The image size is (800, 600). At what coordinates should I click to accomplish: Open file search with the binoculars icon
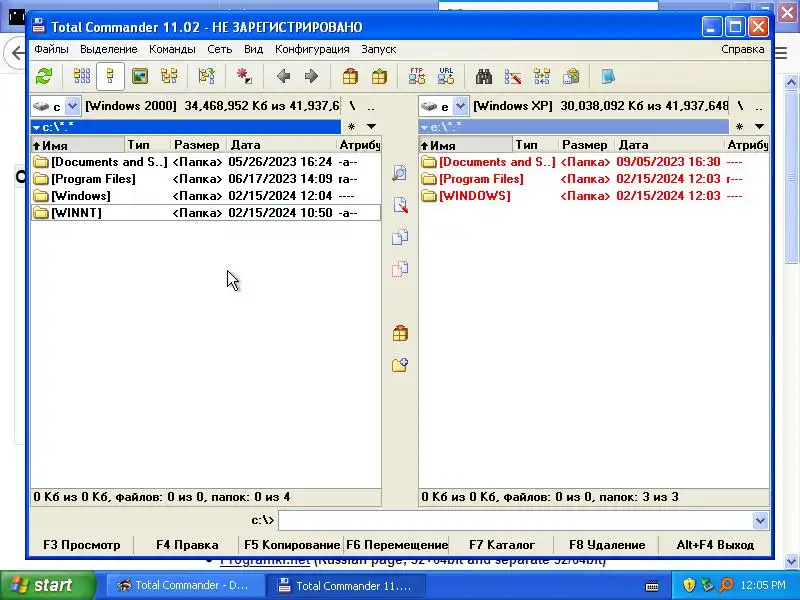484,77
